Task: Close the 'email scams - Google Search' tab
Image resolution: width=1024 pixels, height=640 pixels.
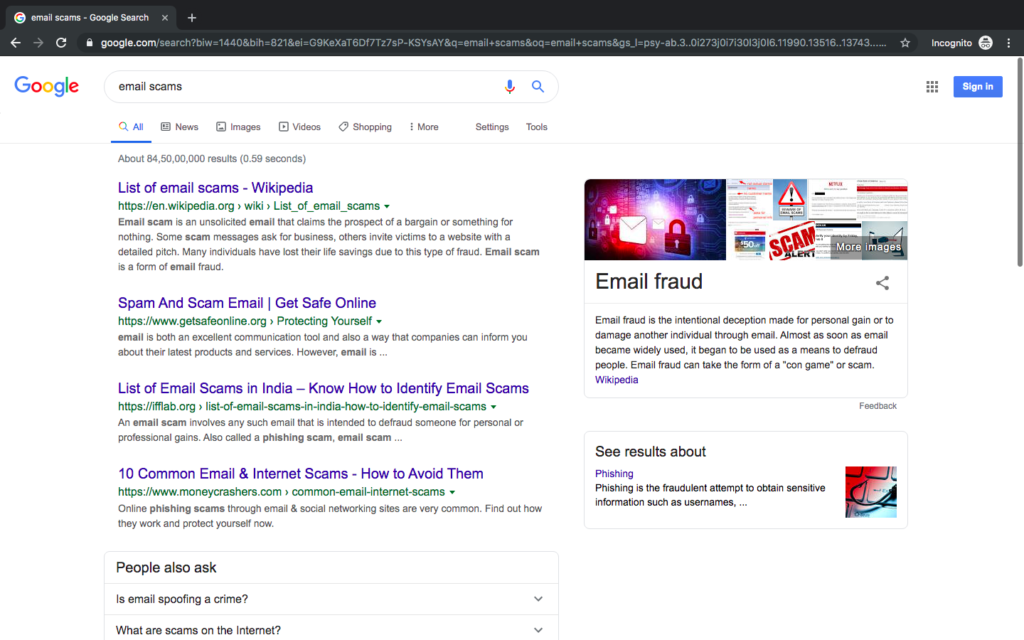Action: (165, 18)
